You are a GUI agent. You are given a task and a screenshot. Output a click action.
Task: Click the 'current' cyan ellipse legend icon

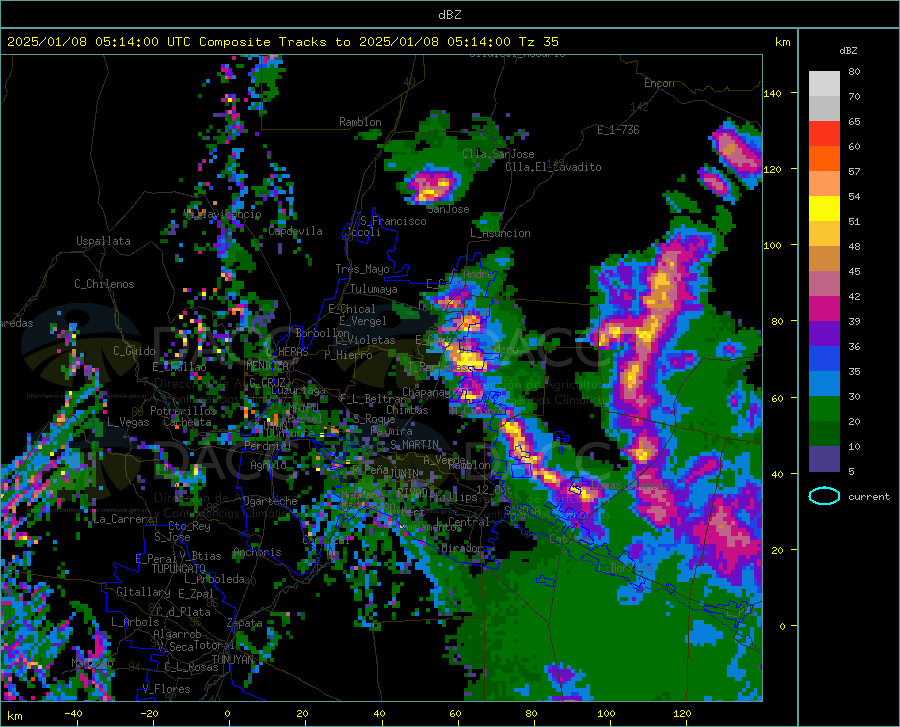(824, 496)
